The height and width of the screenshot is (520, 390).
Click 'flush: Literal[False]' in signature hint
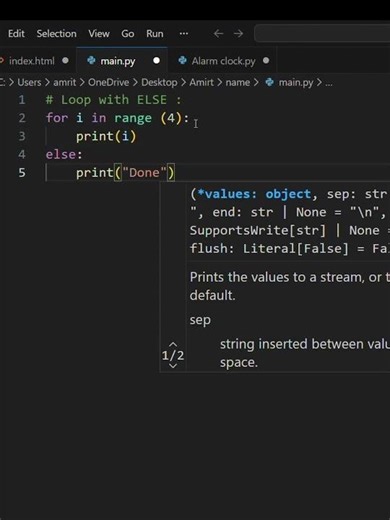pos(269,249)
